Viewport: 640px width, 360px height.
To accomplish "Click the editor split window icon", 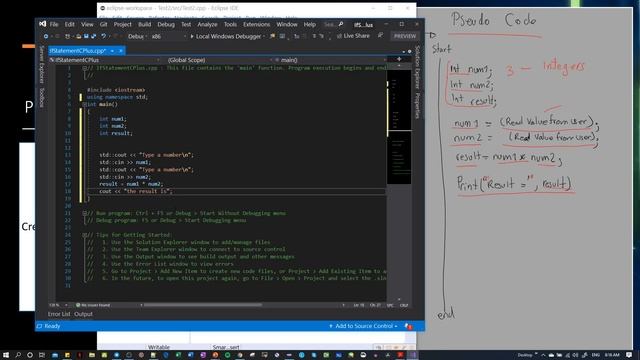I will point(399,60).
